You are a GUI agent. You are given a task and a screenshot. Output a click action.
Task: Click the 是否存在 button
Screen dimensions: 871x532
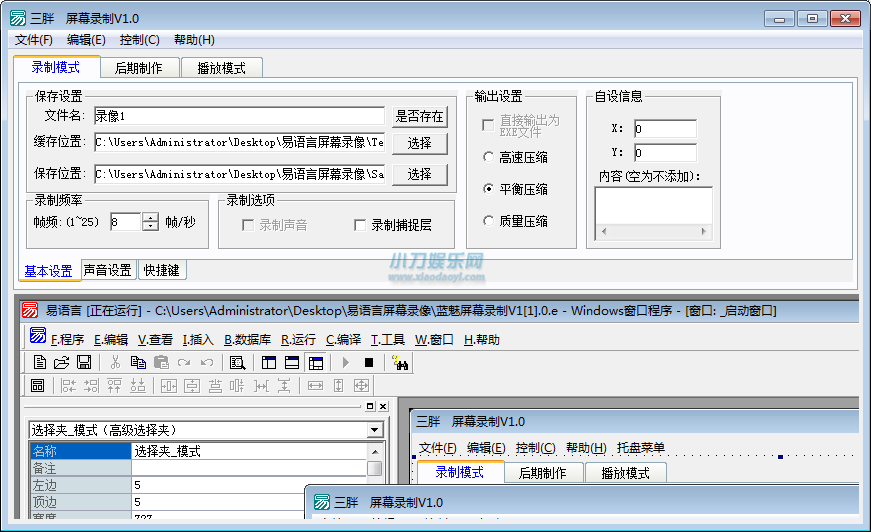(x=419, y=117)
